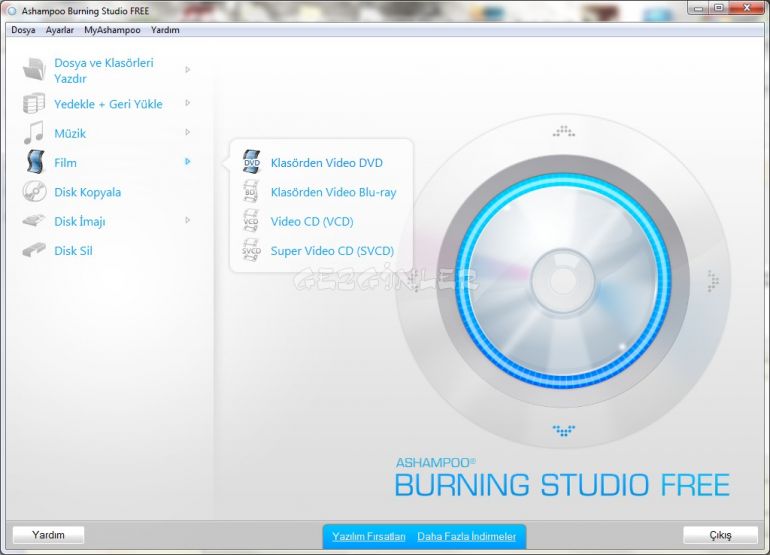This screenshot has width=770, height=555.
Task: Click the bottom blue dotted arrow on wheel
Action: click(564, 431)
